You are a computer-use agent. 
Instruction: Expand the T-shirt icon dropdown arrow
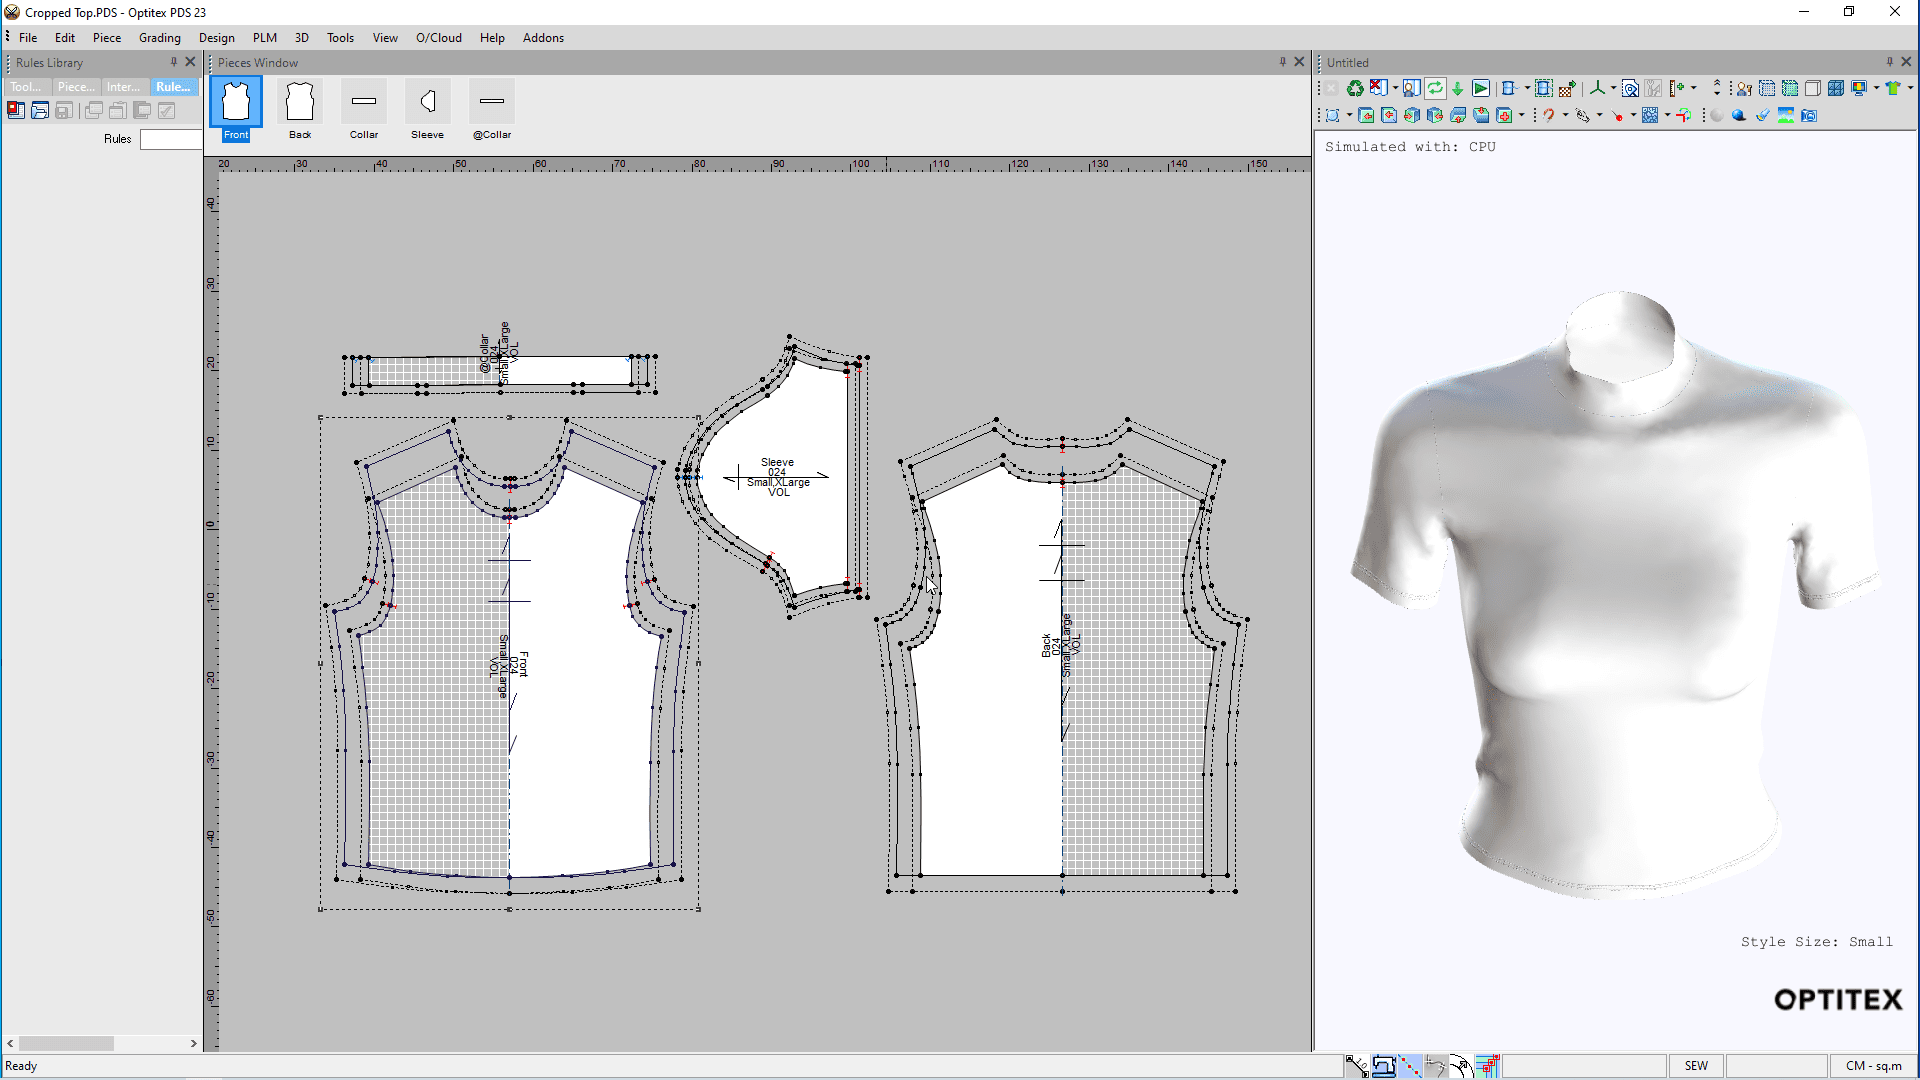click(1910, 88)
